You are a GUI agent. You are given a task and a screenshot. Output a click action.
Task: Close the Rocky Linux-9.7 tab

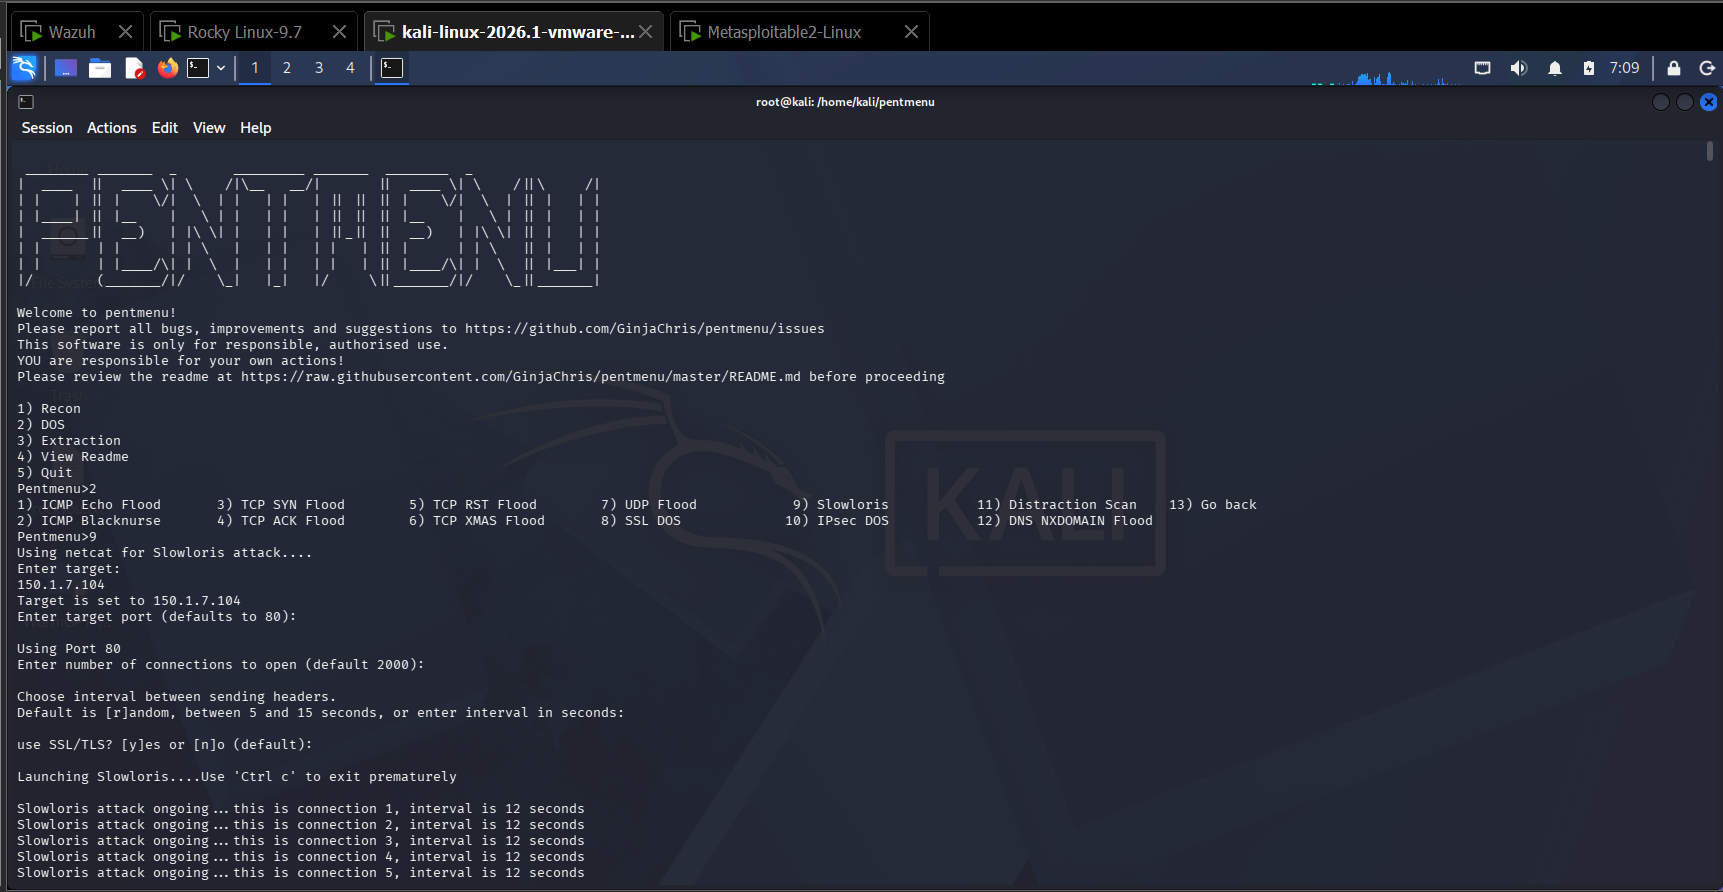(340, 32)
